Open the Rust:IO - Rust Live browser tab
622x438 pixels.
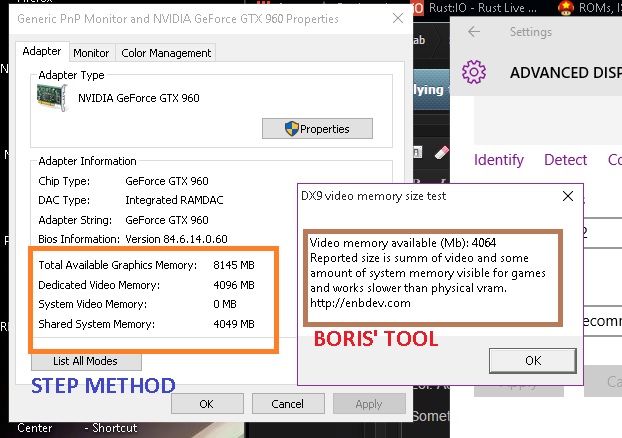point(476,8)
